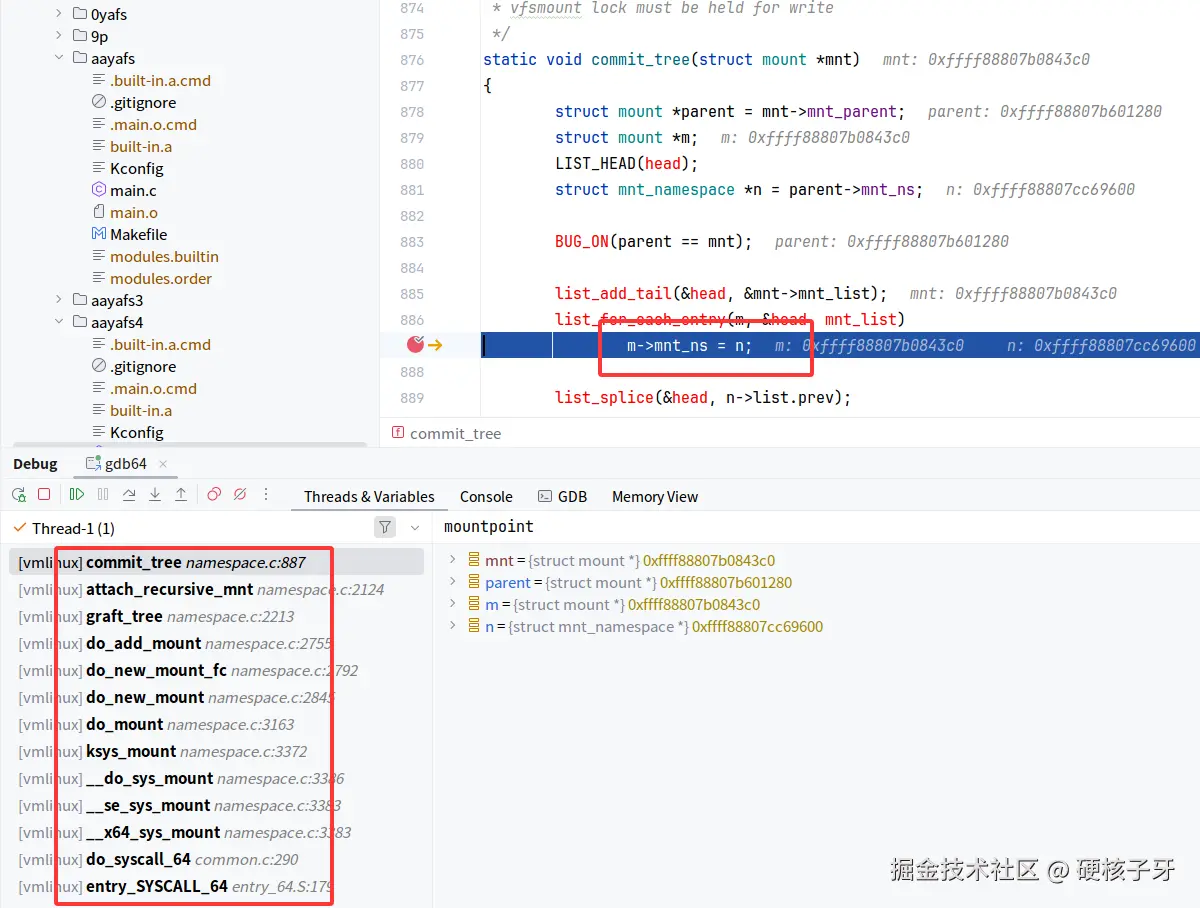This screenshot has height=908, width=1200.
Task: Click the aayafs Makefile file icon
Action: (98, 234)
